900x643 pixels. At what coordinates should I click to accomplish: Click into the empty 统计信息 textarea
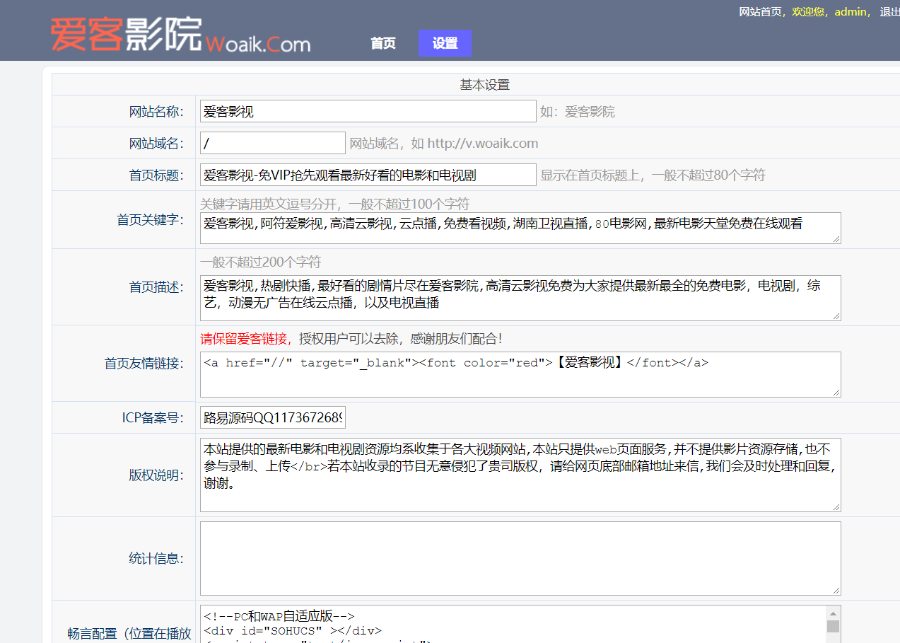point(520,558)
